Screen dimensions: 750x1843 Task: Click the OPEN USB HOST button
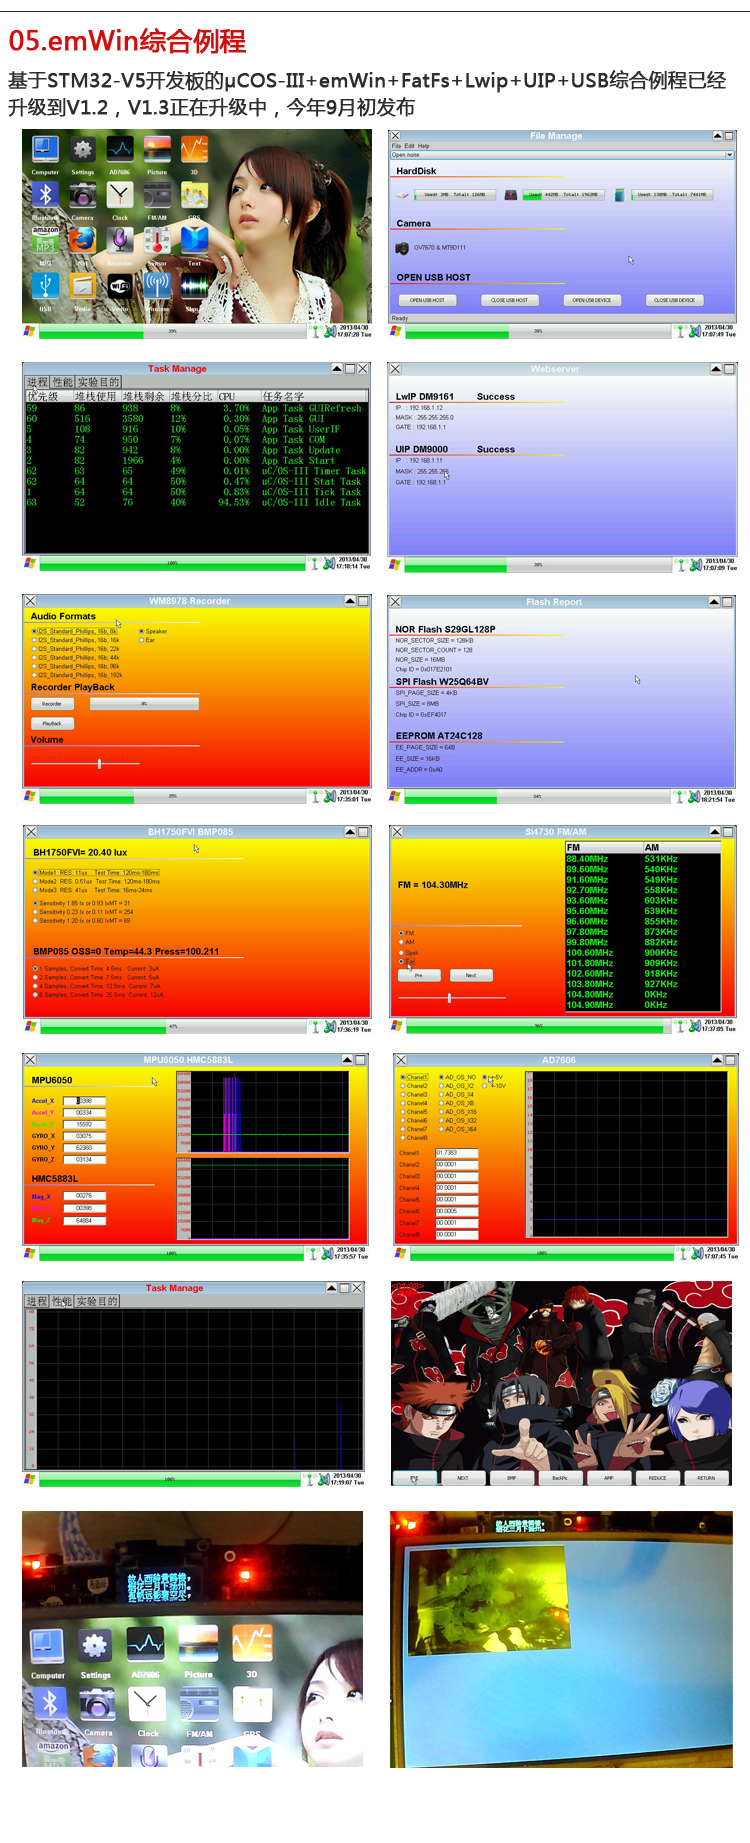pos(427,300)
